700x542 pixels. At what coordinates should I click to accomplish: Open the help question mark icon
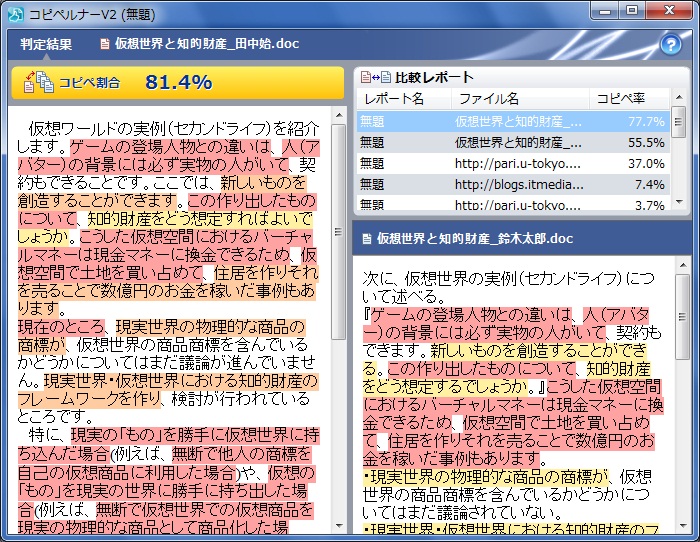point(671,45)
